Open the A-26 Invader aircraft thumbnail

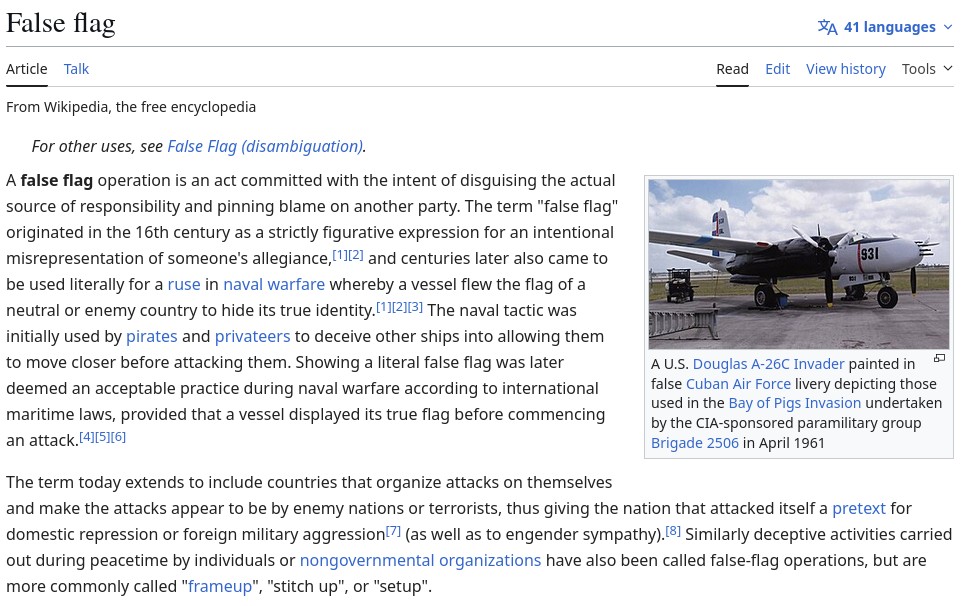pos(799,264)
